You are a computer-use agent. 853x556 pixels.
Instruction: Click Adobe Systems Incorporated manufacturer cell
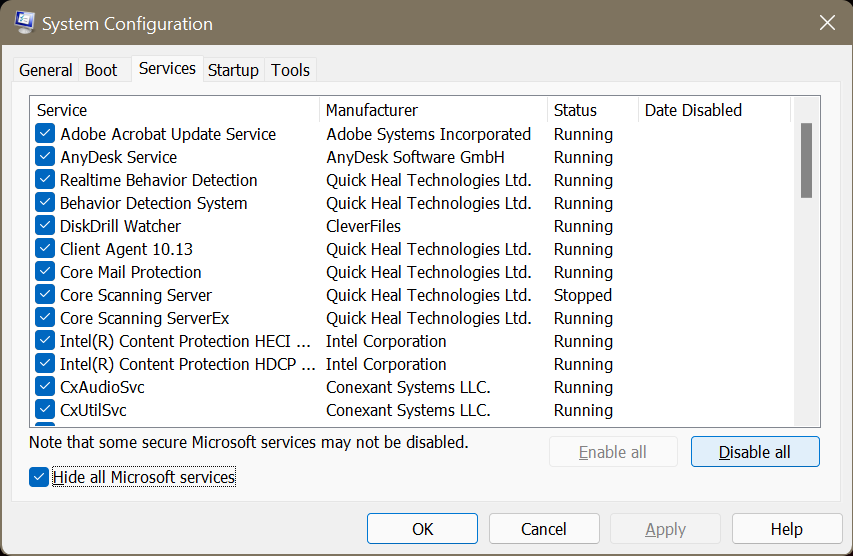tap(429, 134)
